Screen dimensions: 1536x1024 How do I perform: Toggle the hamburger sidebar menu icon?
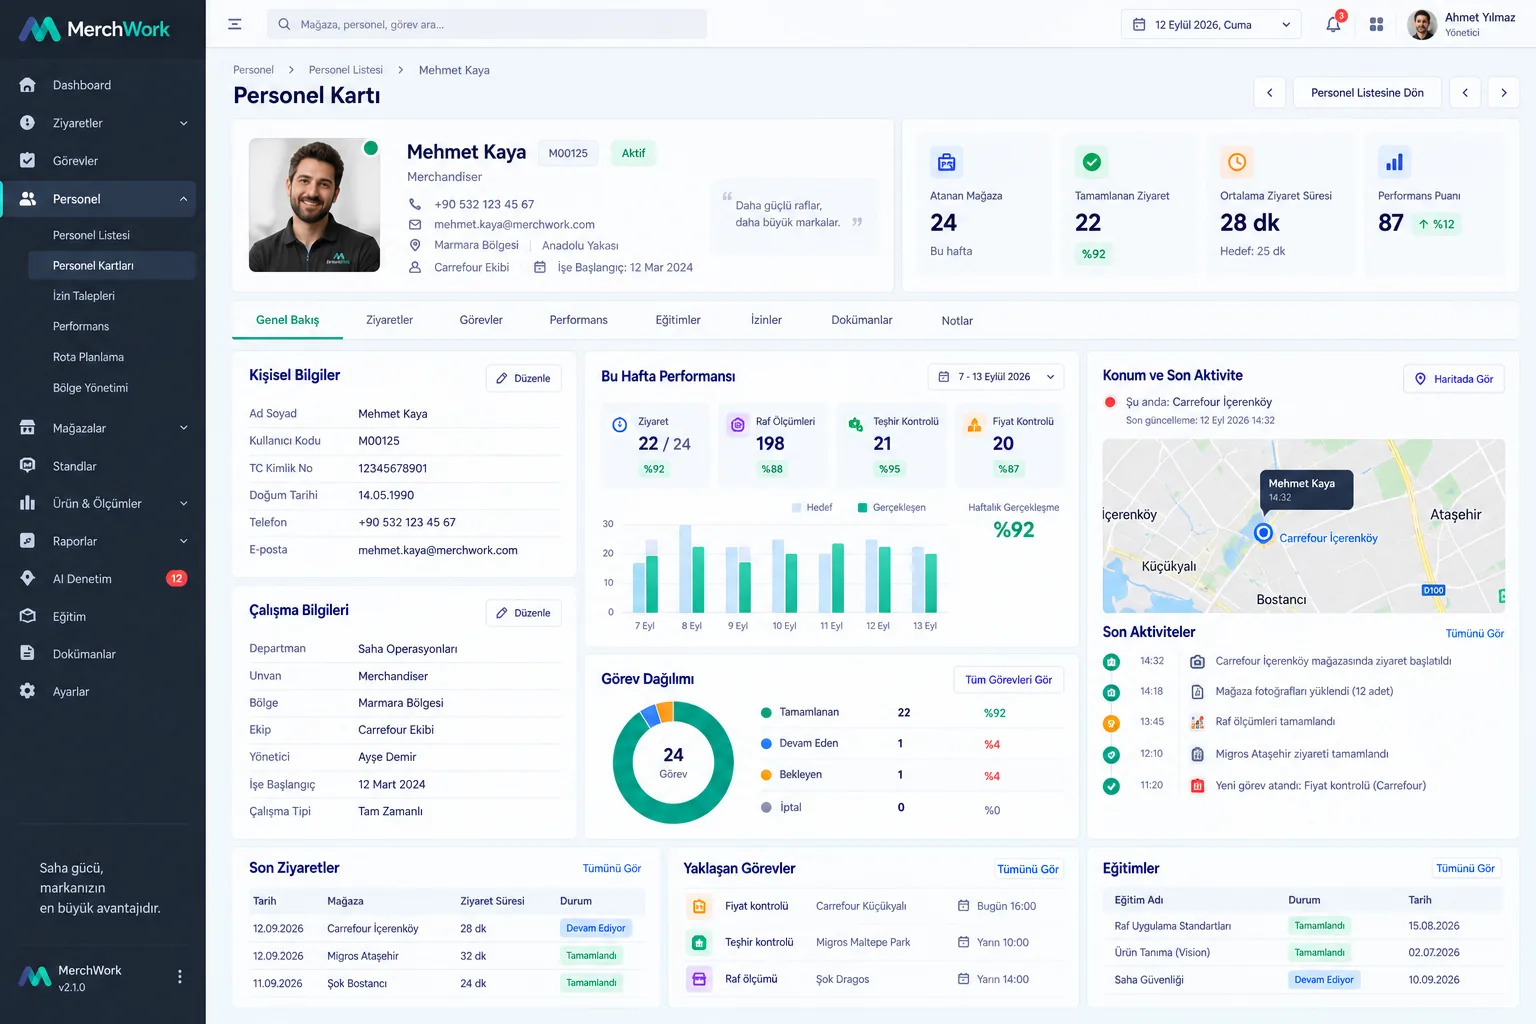pos(235,24)
